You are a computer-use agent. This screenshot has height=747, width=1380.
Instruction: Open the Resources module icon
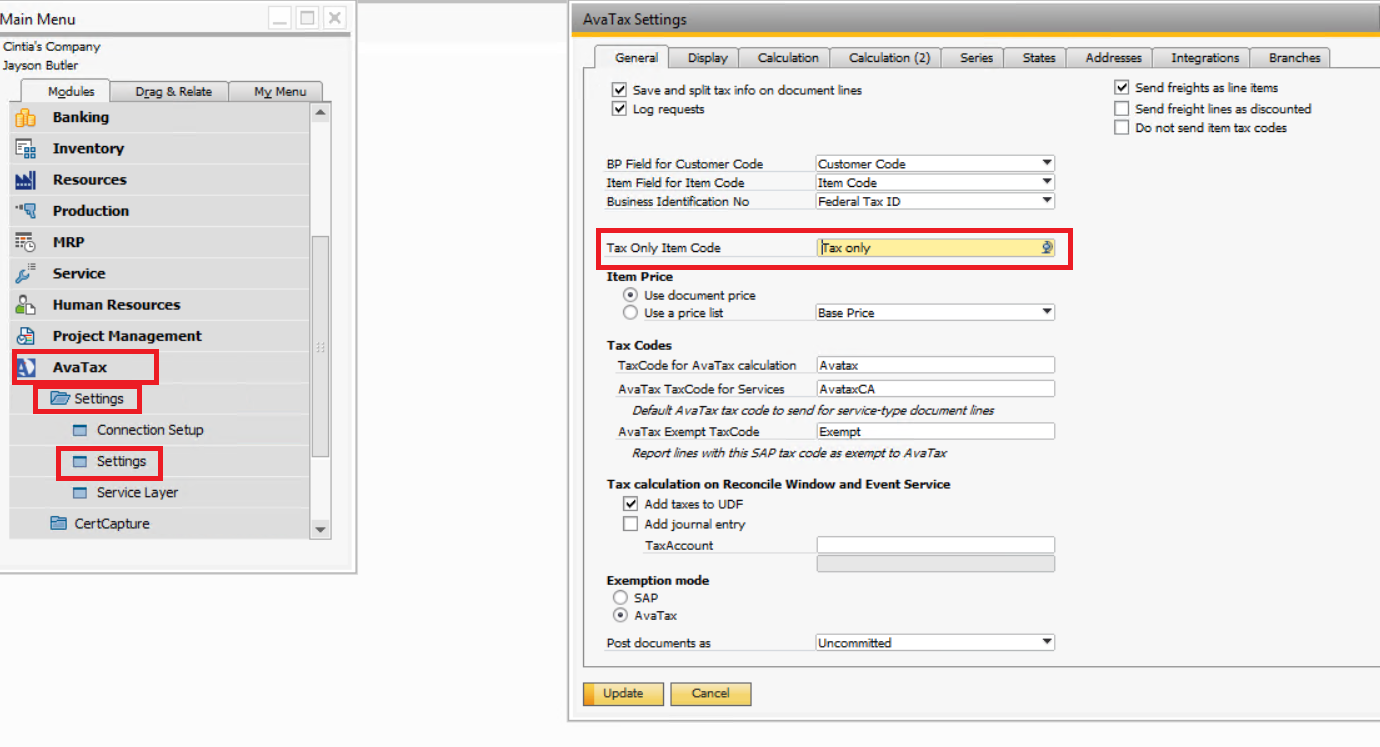(26, 180)
